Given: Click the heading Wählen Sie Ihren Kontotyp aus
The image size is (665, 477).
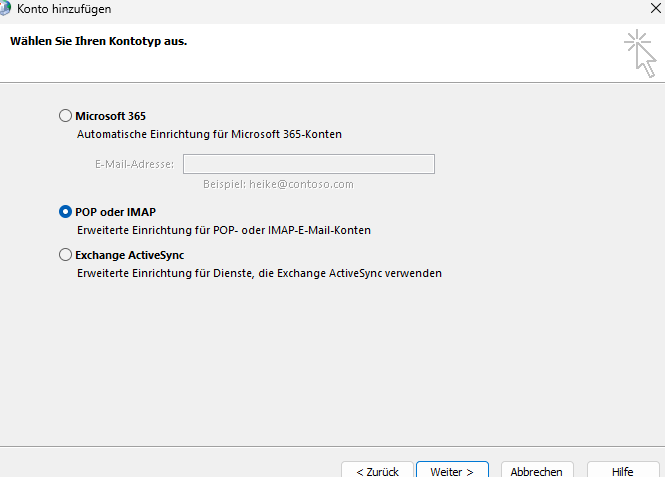Looking at the screenshot, I should click(98, 42).
